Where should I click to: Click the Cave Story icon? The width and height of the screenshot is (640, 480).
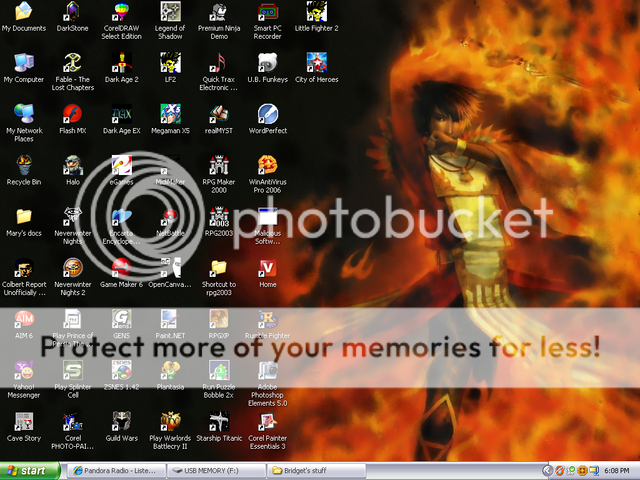tap(23, 420)
